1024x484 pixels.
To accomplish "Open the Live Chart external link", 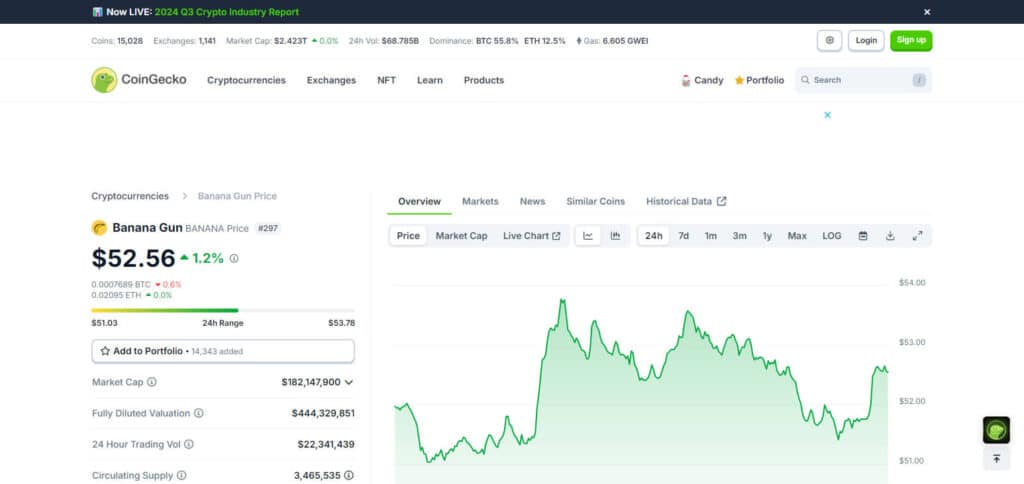I will pyautogui.click(x=532, y=236).
